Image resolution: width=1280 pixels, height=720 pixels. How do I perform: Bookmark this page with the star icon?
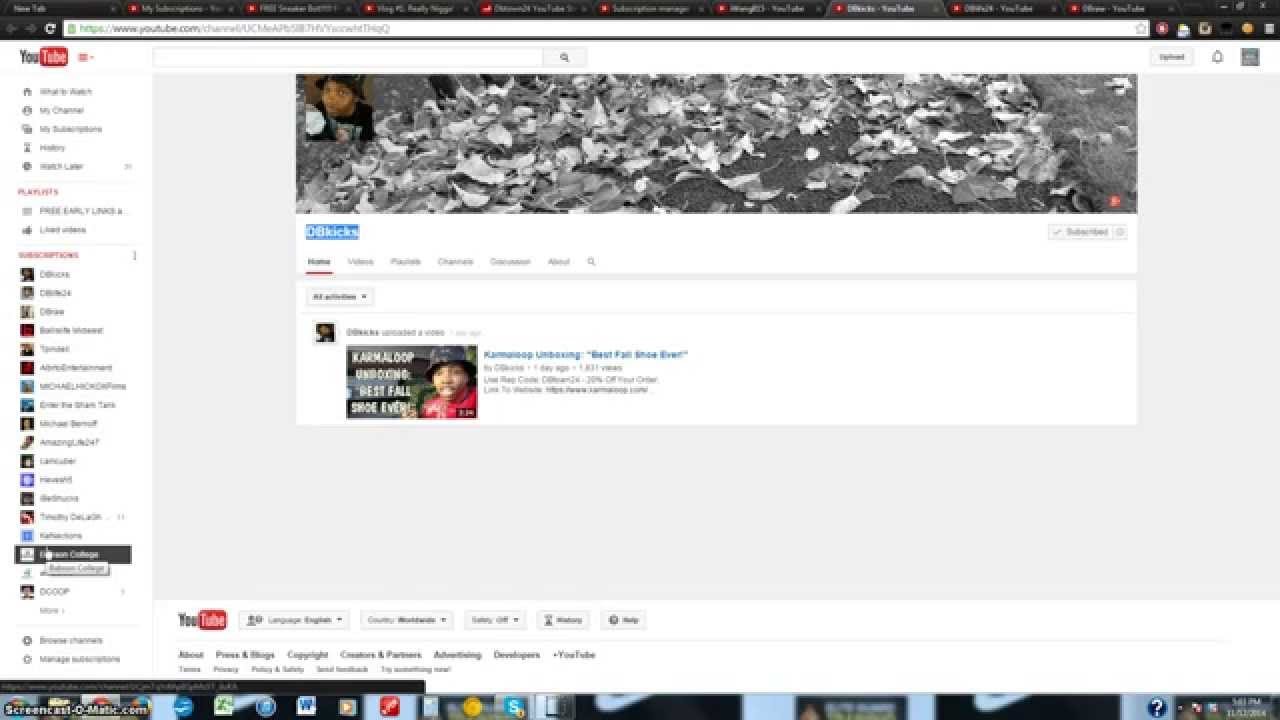pyautogui.click(x=1141, y=28)
